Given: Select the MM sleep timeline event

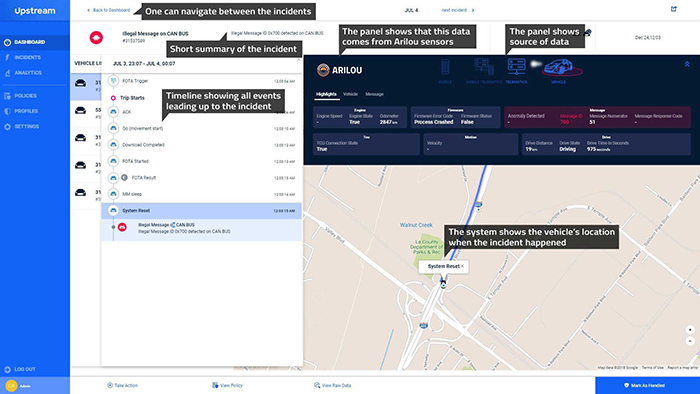Looking at the screenshot, I should tap(202, 194).
